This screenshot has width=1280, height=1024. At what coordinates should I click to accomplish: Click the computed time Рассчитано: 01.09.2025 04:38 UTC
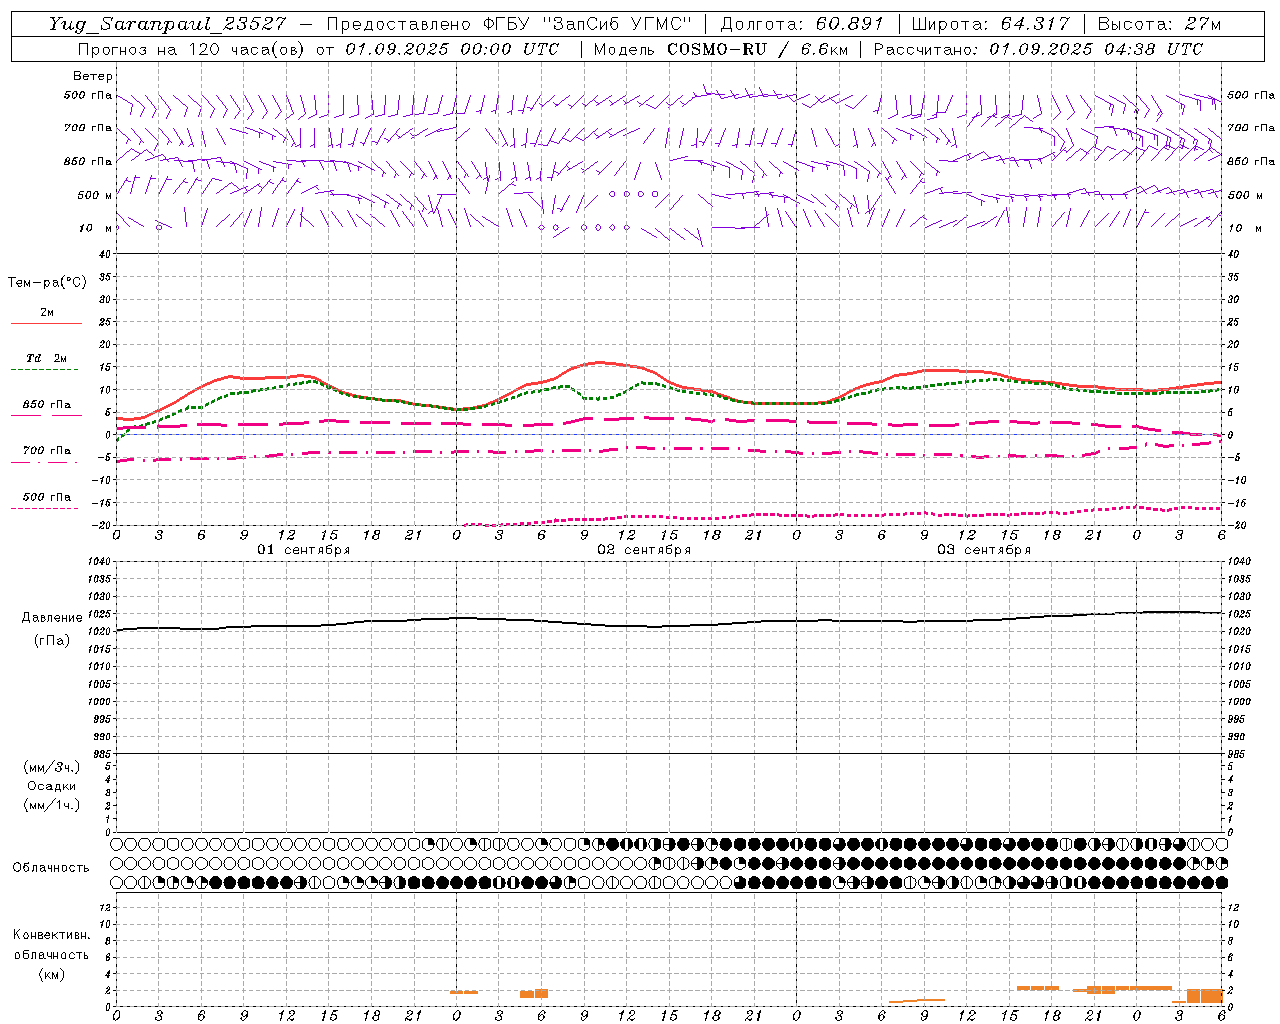click(1038, 49)
